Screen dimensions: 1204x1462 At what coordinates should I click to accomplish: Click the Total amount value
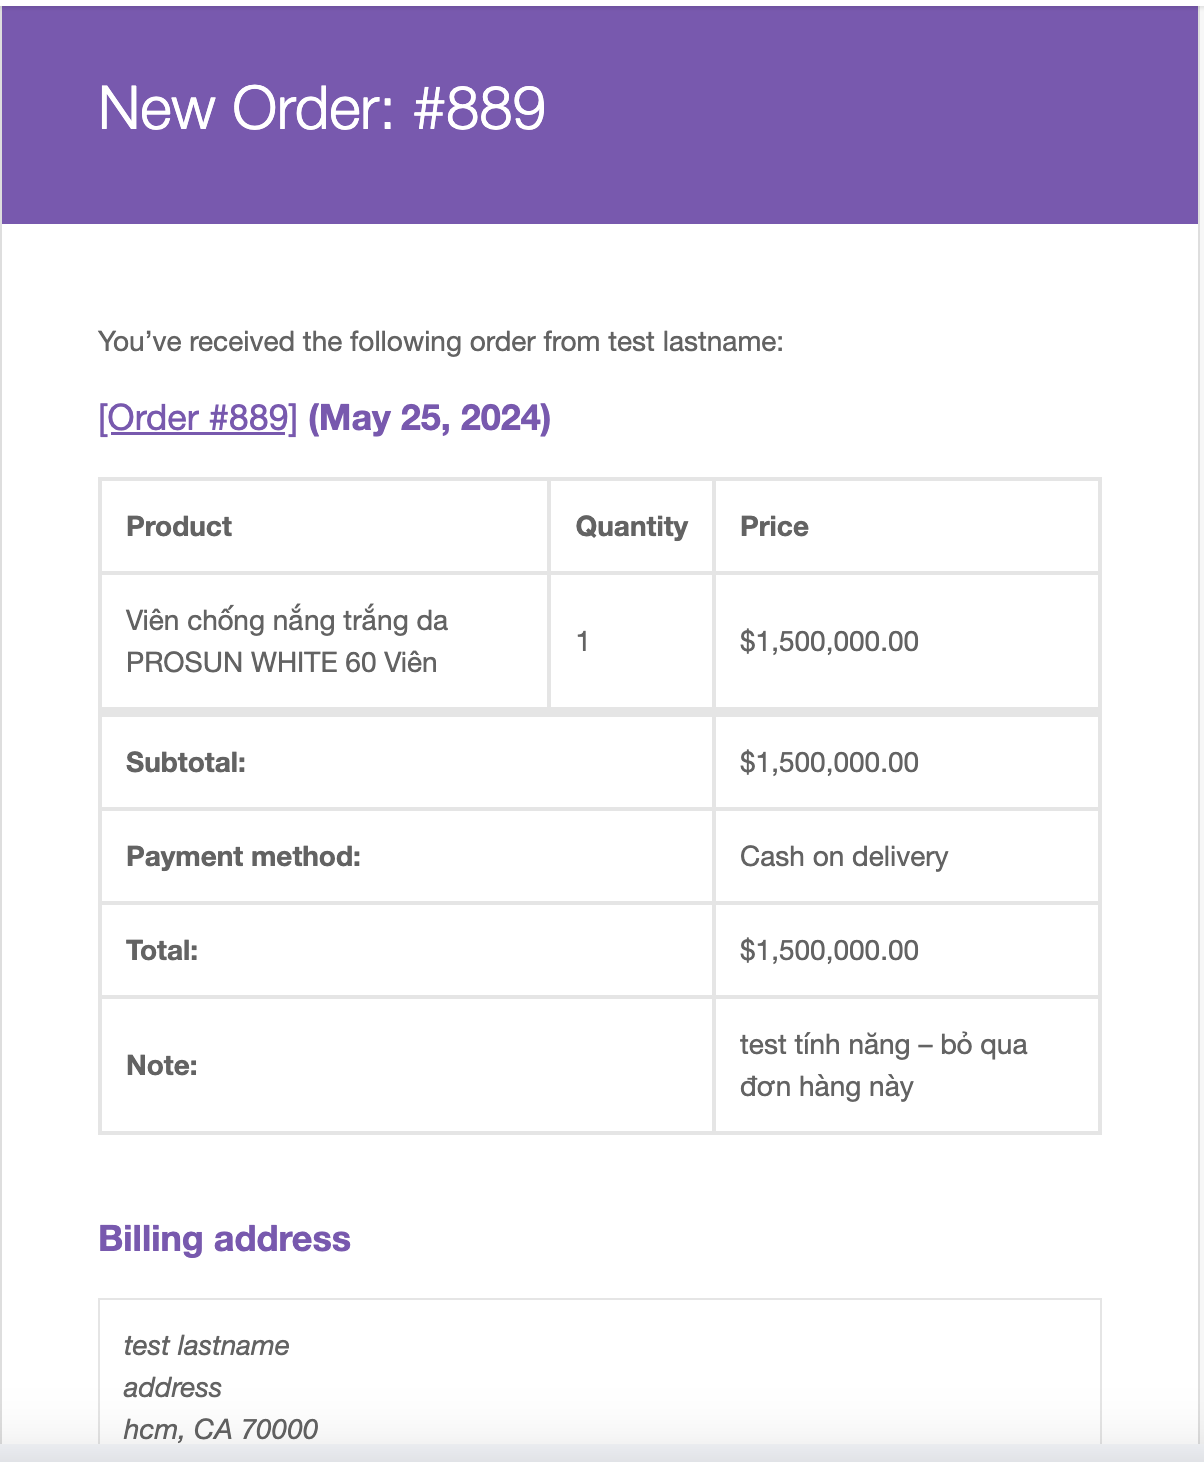coord(829,950)
